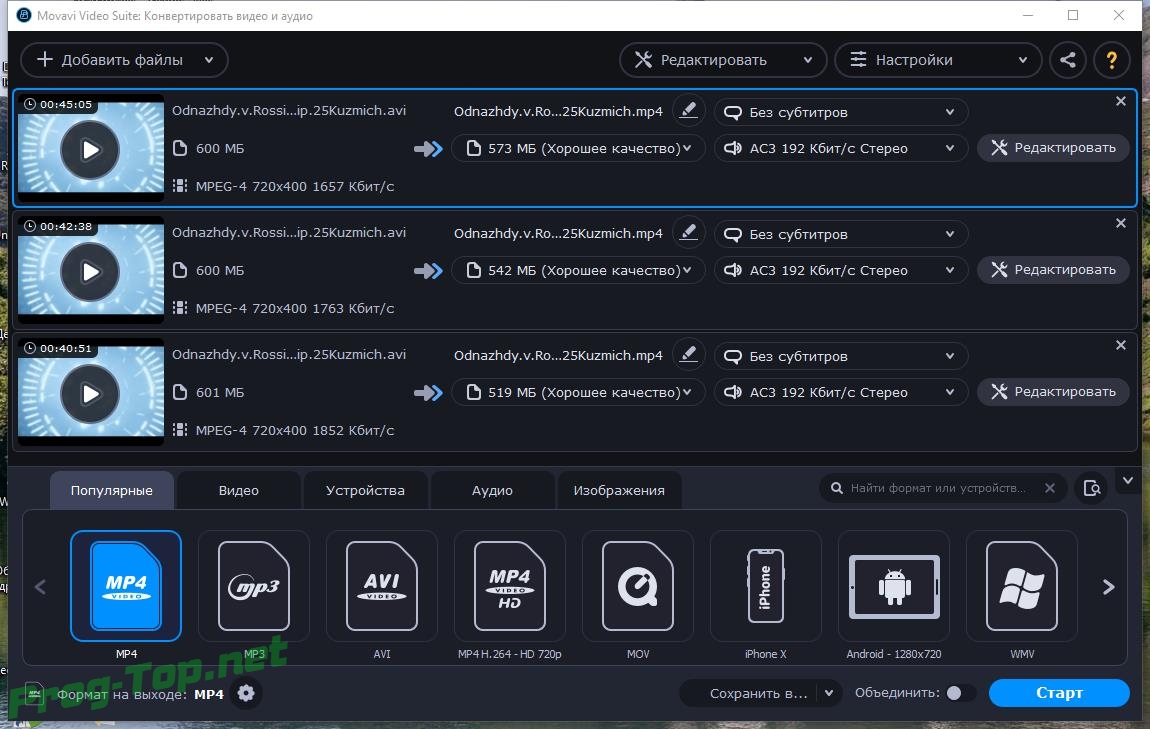Screen dimensions: 1150x729
Task: Open help via question mark icon
Action: (x=1111, y=60)
